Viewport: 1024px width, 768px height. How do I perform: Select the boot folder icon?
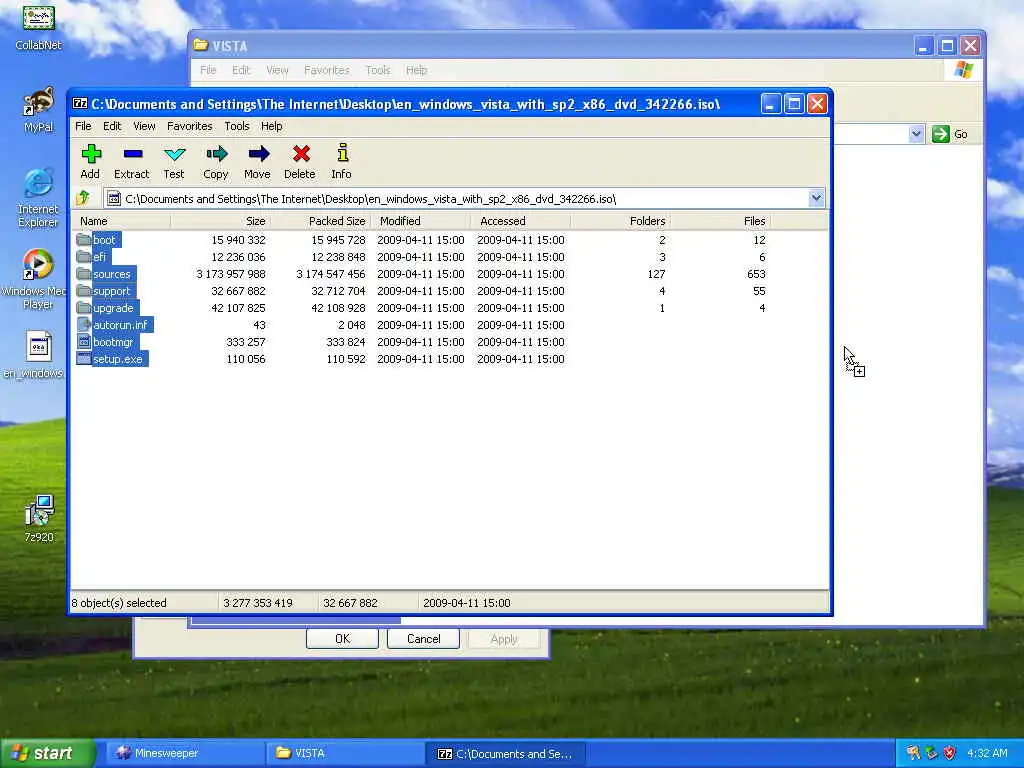tap(84, 240)
